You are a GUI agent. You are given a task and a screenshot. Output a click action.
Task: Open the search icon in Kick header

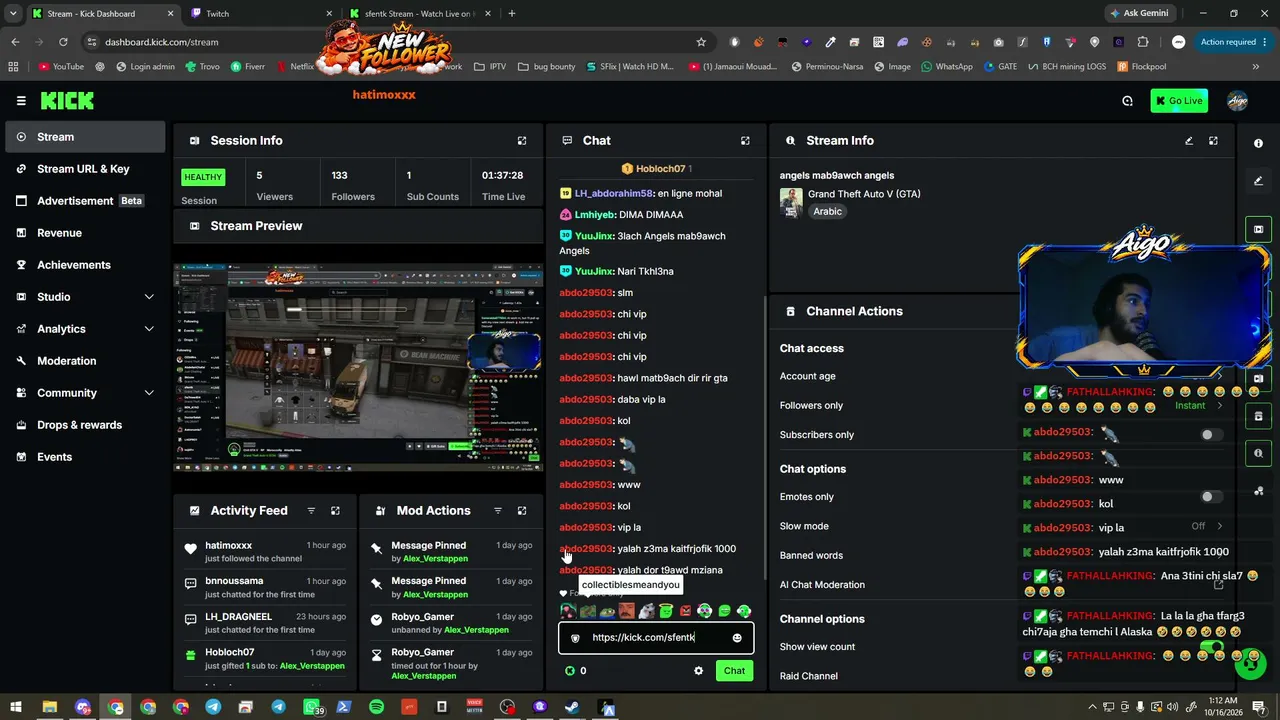1127,101
